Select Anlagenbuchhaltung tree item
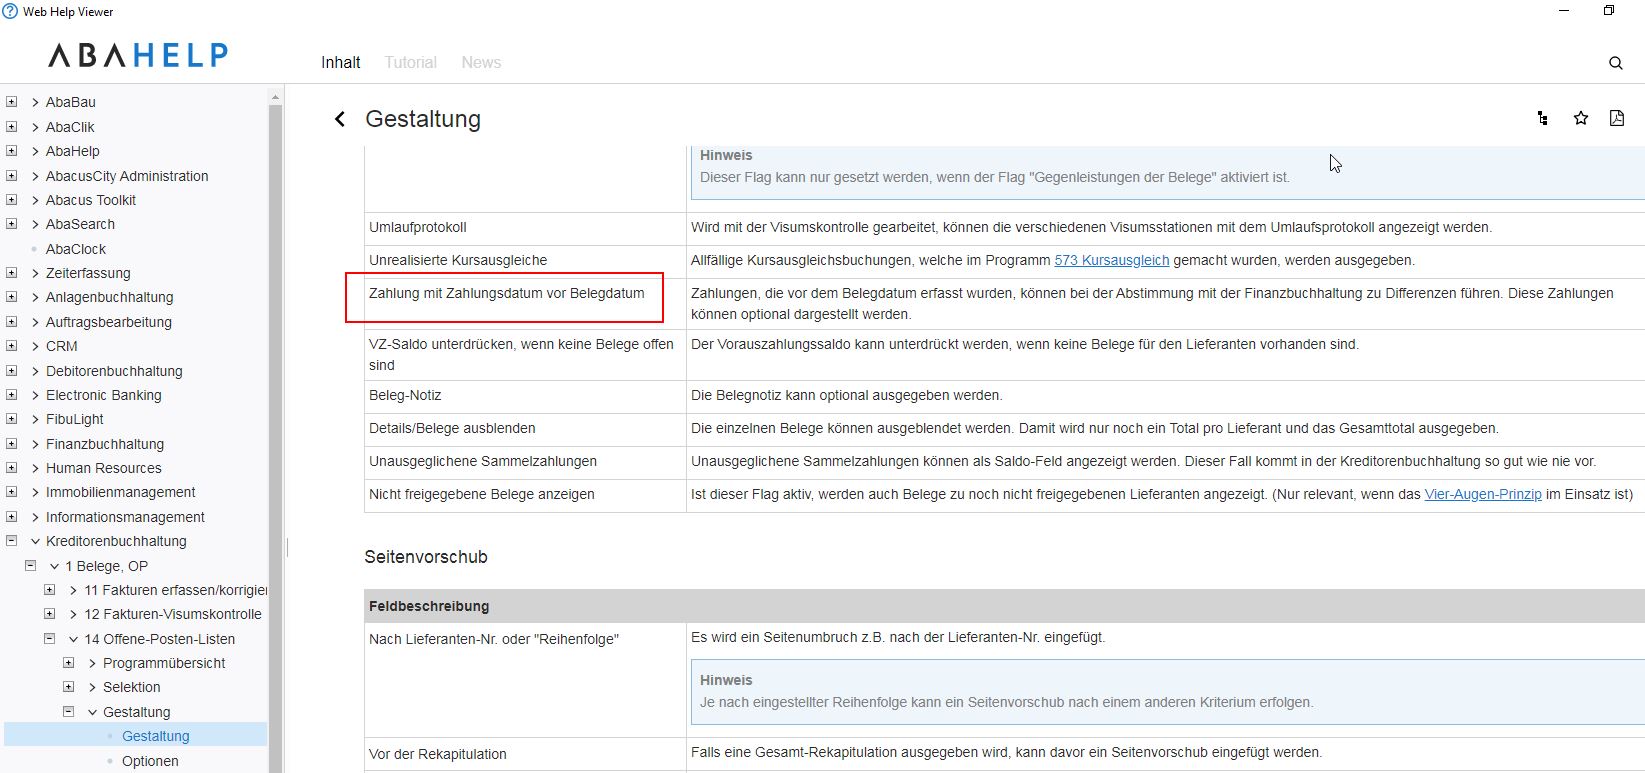The image size is (1645, 773). [x=109, y=297]
